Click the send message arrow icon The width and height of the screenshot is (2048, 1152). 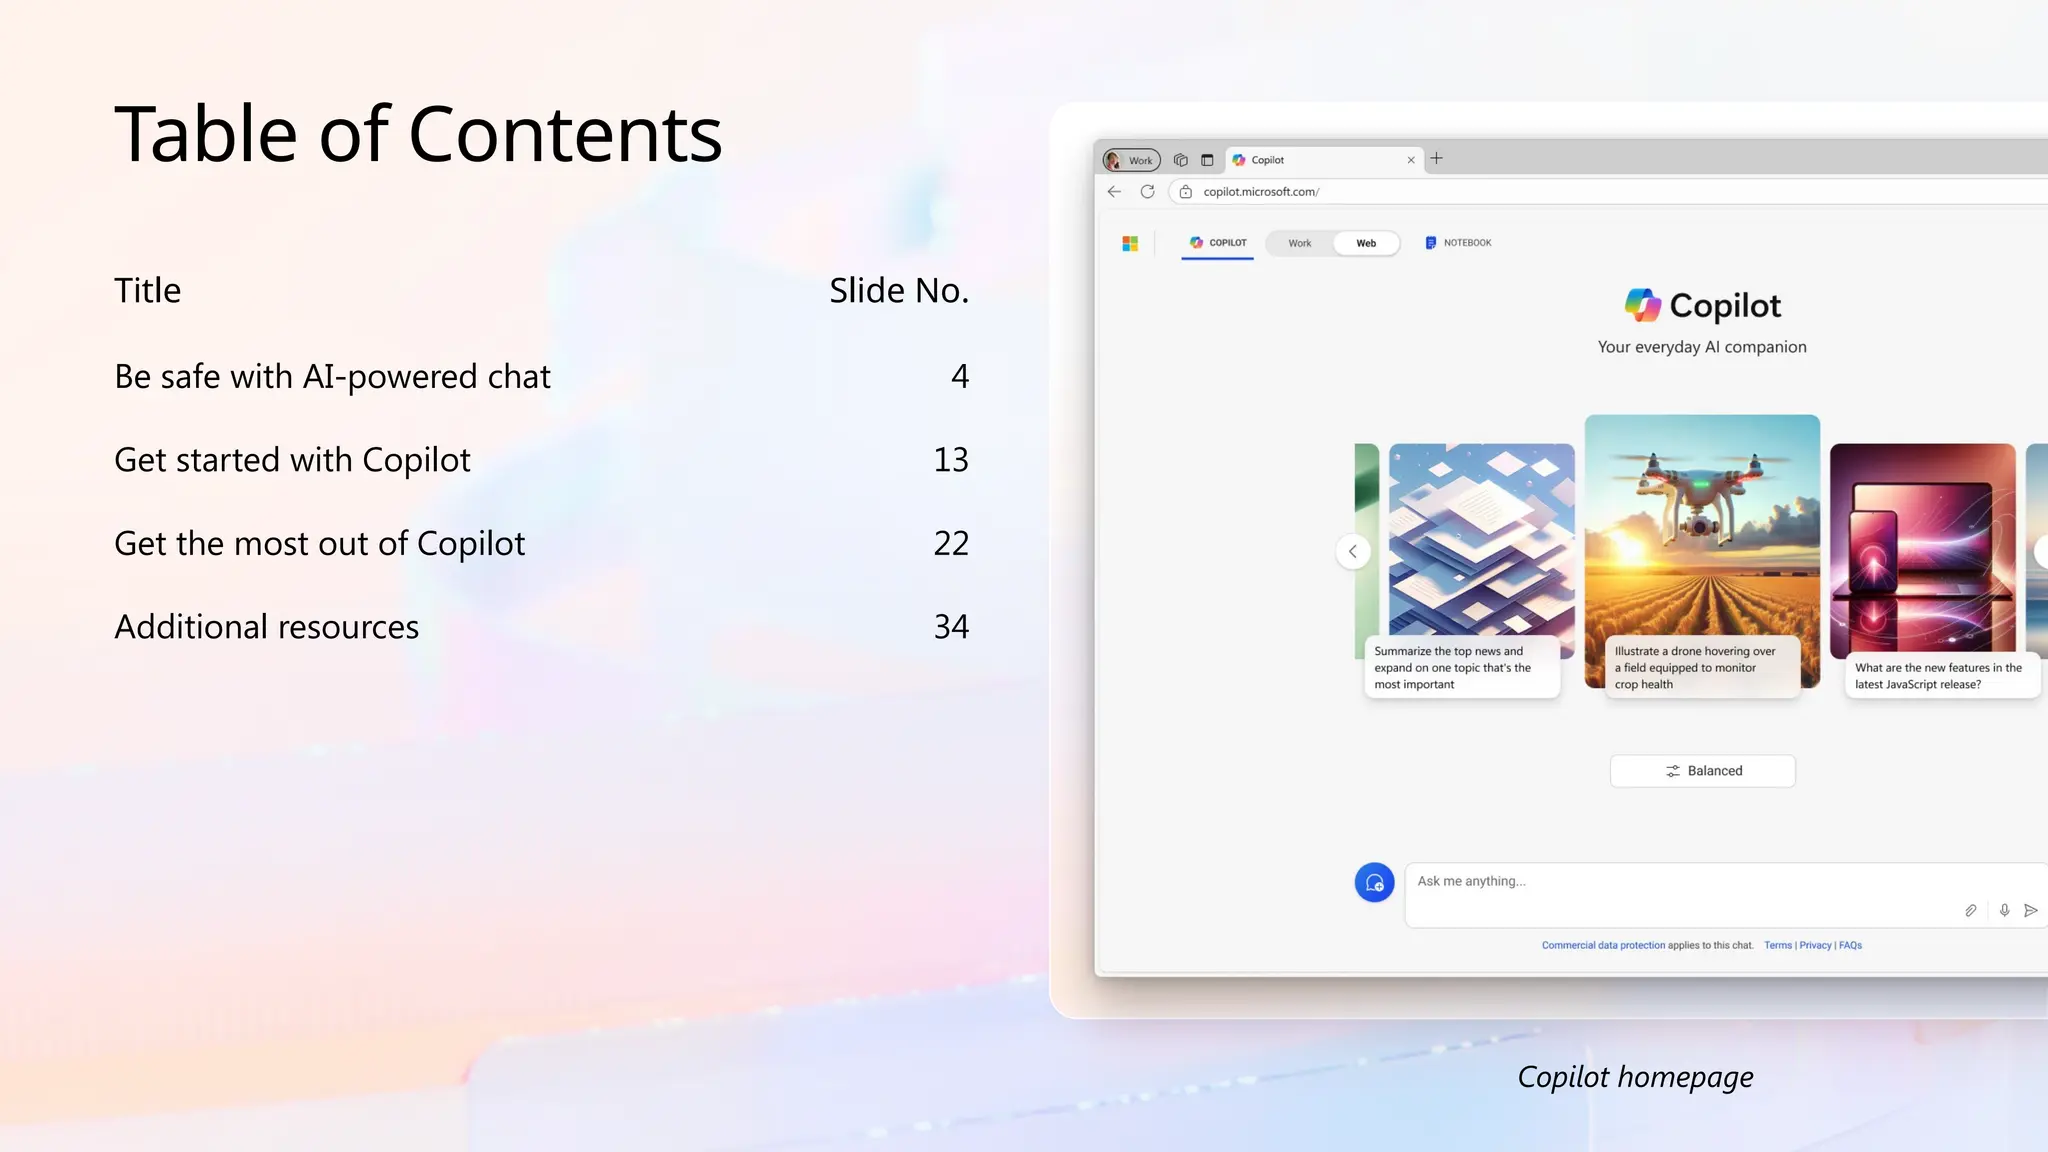2030,910
